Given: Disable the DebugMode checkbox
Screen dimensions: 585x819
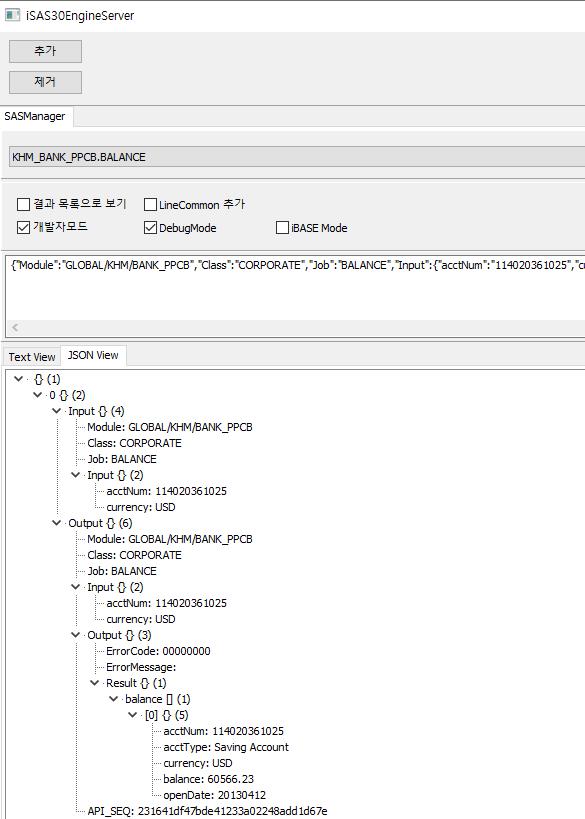Looking at the screenshot, I should [x=150, y=228].
